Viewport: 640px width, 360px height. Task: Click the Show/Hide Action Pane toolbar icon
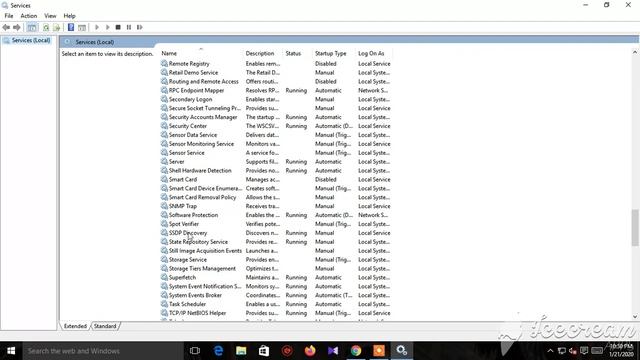tap(82, 27)
